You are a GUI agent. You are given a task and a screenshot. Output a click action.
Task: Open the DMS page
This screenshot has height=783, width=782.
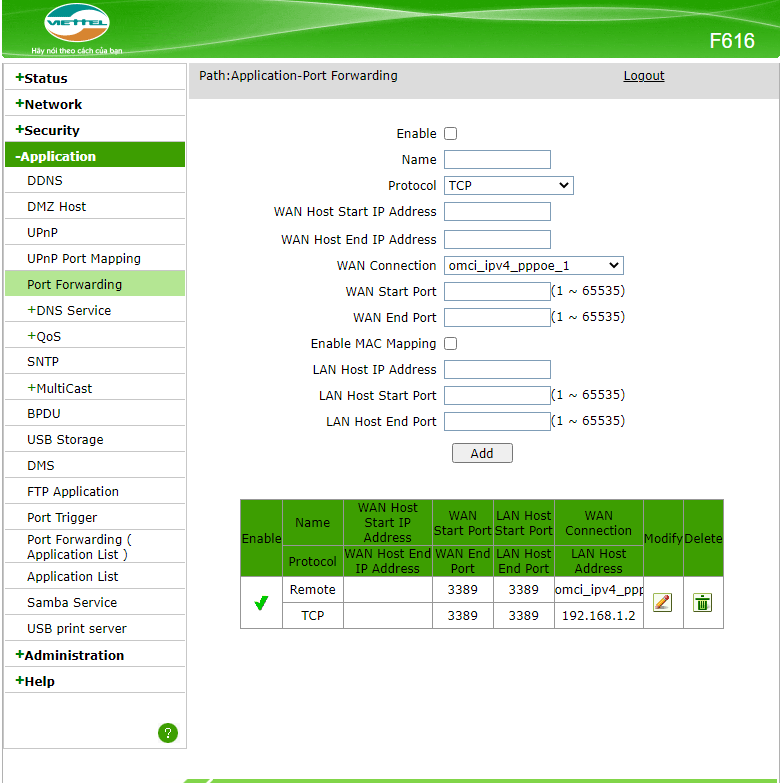pos(41,465)
